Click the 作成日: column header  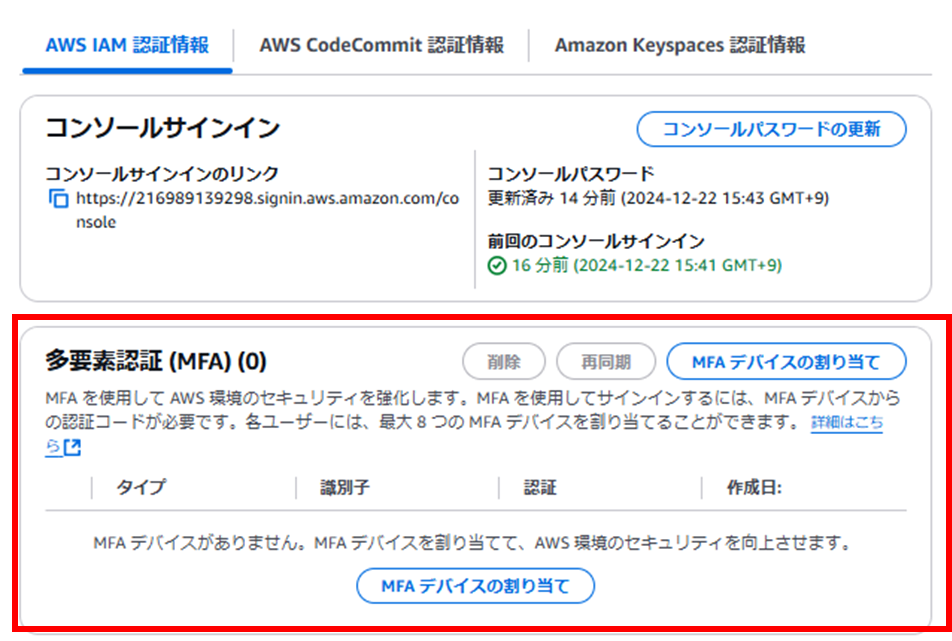(x=754, y=487)
